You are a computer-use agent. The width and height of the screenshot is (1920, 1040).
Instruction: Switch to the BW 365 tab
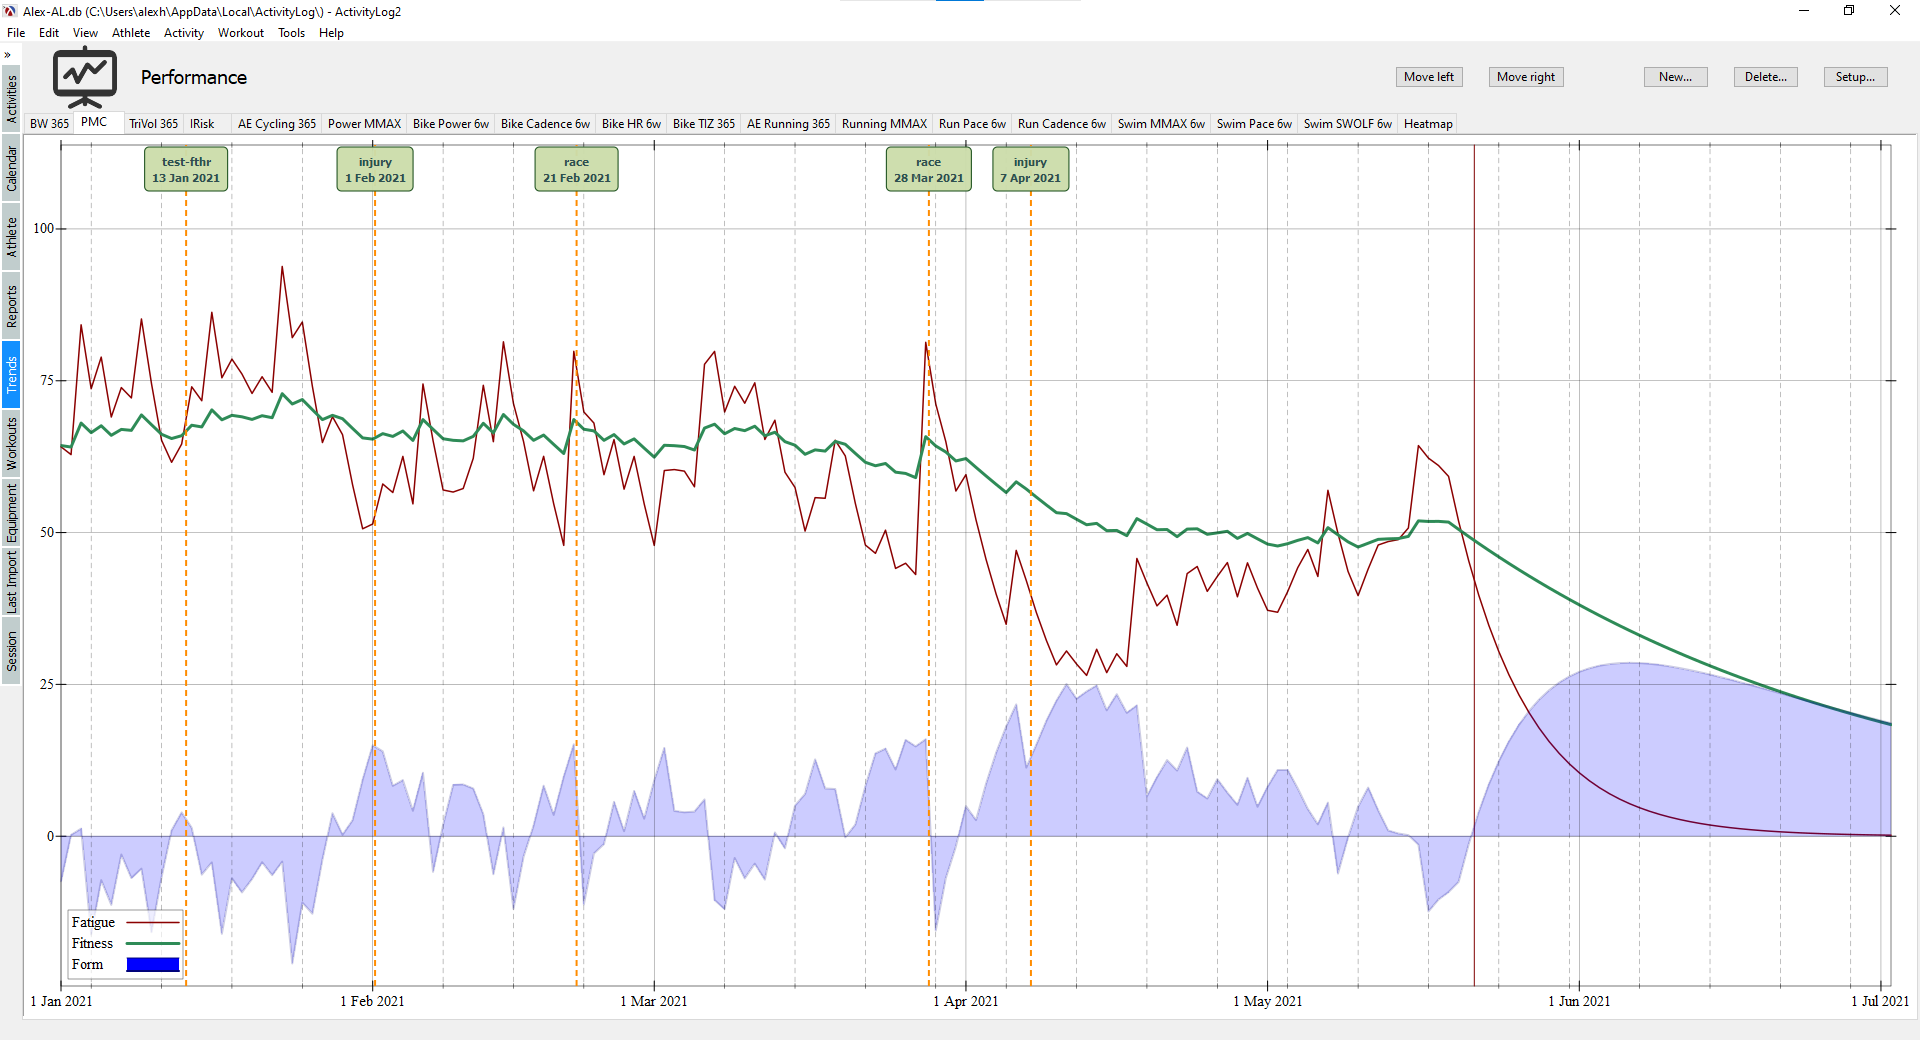coord(49,124)
